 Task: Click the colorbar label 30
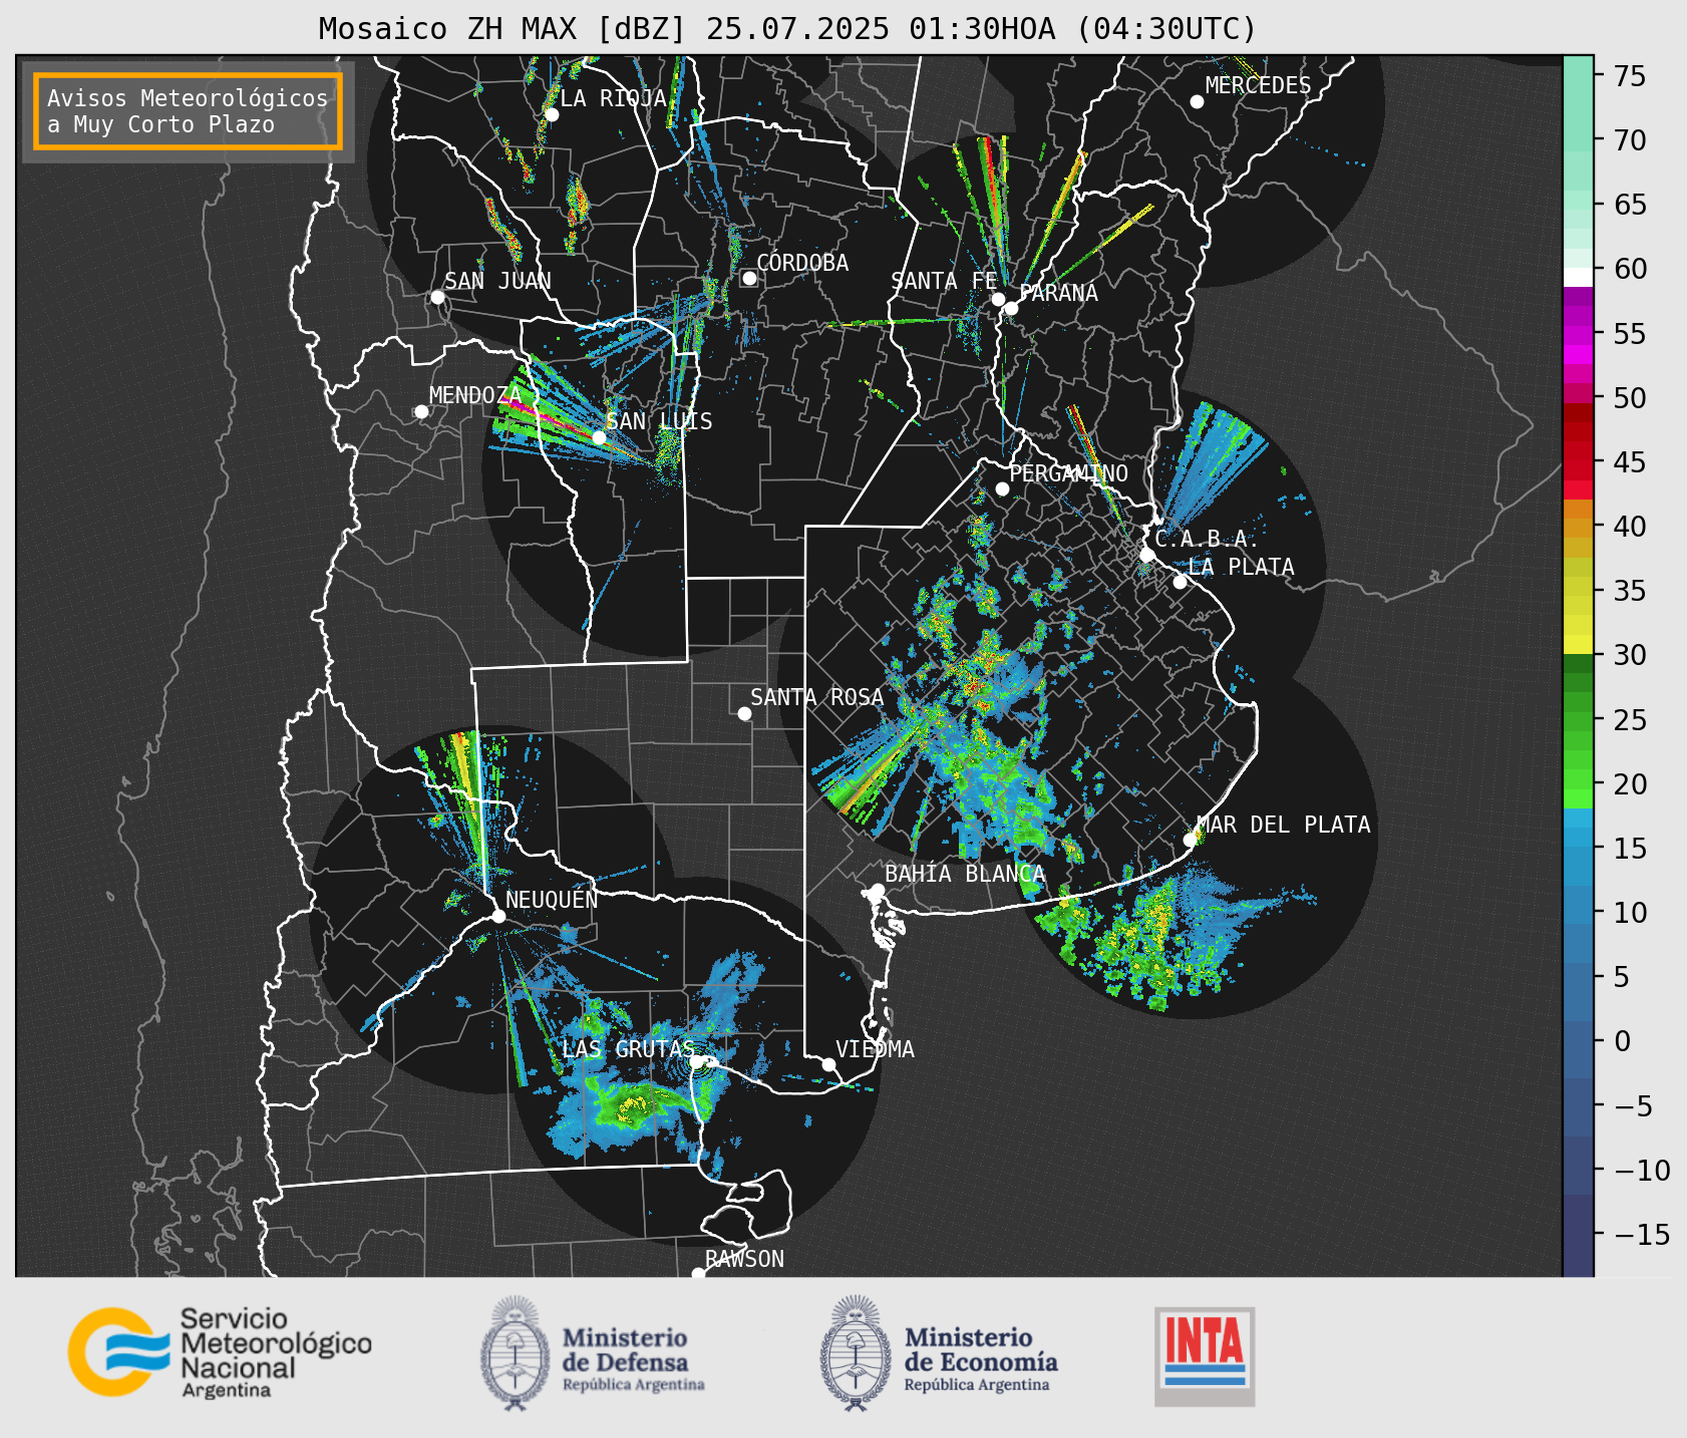pyautogui.click(x=1630, y=656)
